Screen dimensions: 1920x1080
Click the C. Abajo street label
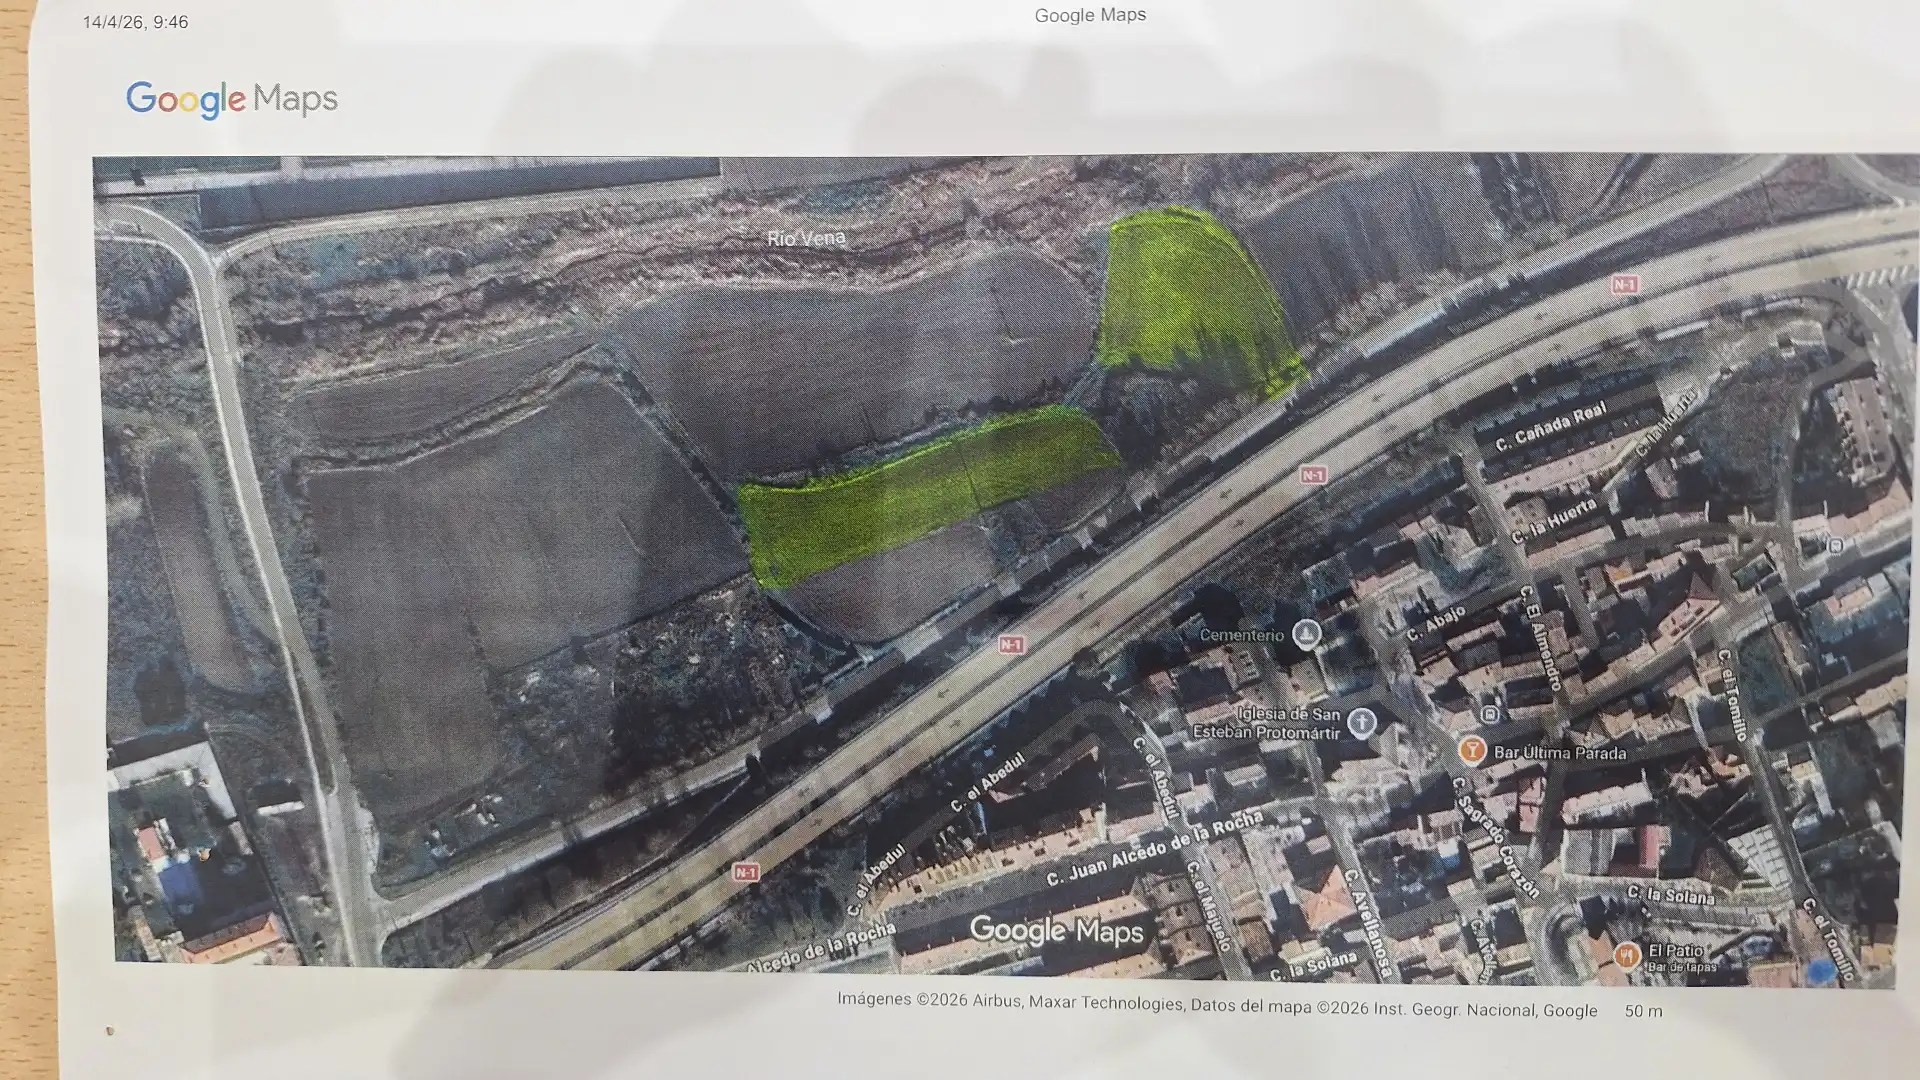pyautogui.click(x=1436, y=623)
